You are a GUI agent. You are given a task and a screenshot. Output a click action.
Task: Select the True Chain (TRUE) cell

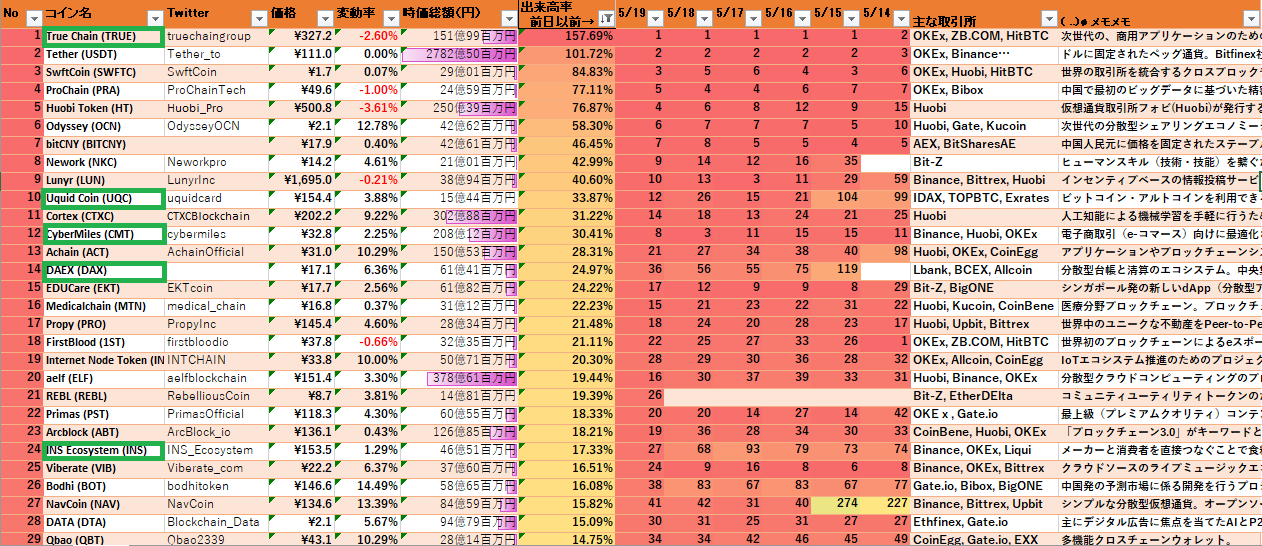[x=103, y=36]
